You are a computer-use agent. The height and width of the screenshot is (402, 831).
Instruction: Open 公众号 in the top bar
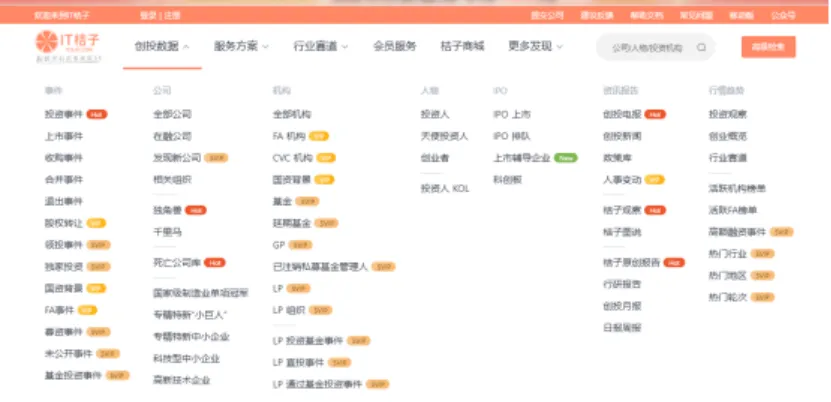pyautogui.click(x=783, y=15)
